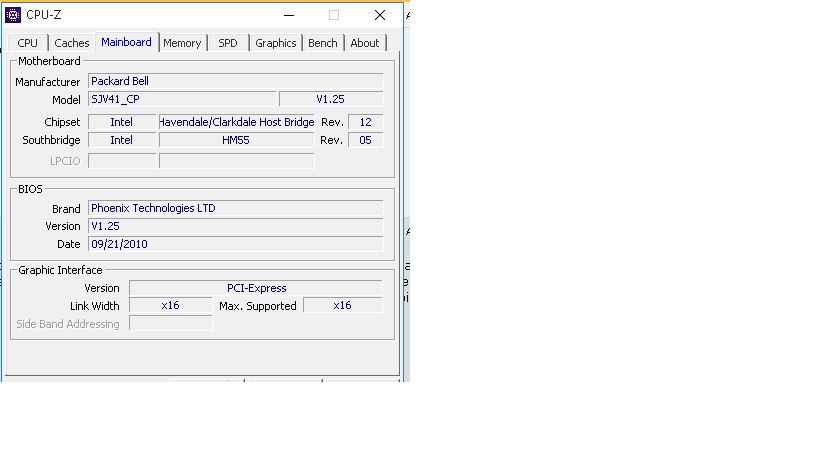Select the Mainboard tab
Image resolution: width=819 pixels, height=460 pixels.
coord(126,42)
